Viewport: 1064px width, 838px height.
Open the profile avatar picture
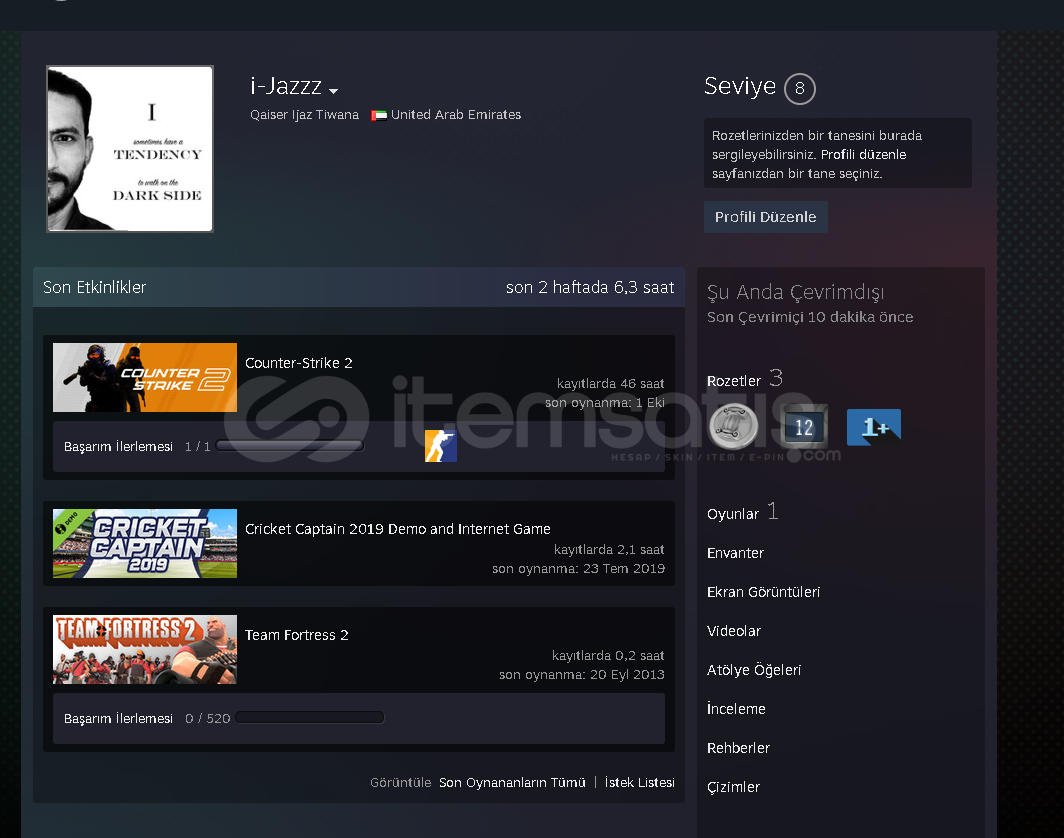(x=130, y=149)
